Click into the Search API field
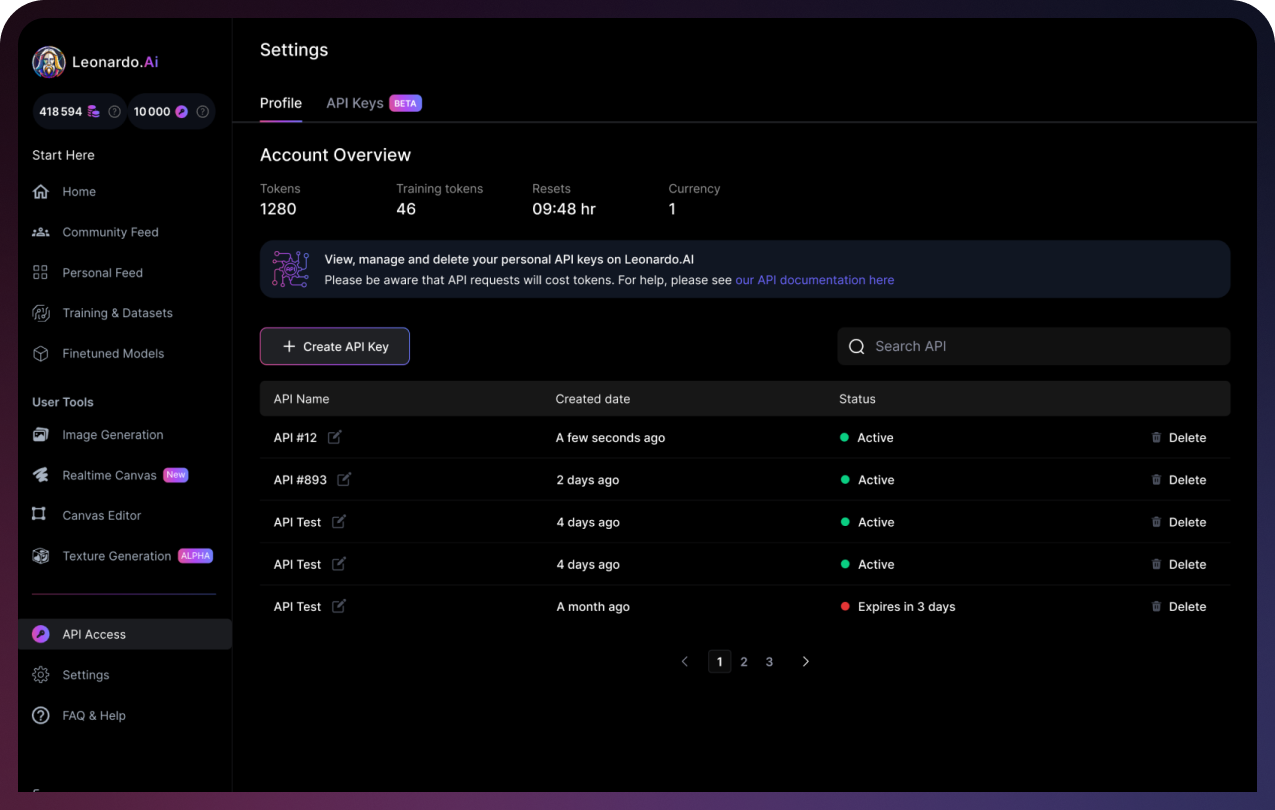This screenshot has height=810, width=1275. click(1040, 346)
